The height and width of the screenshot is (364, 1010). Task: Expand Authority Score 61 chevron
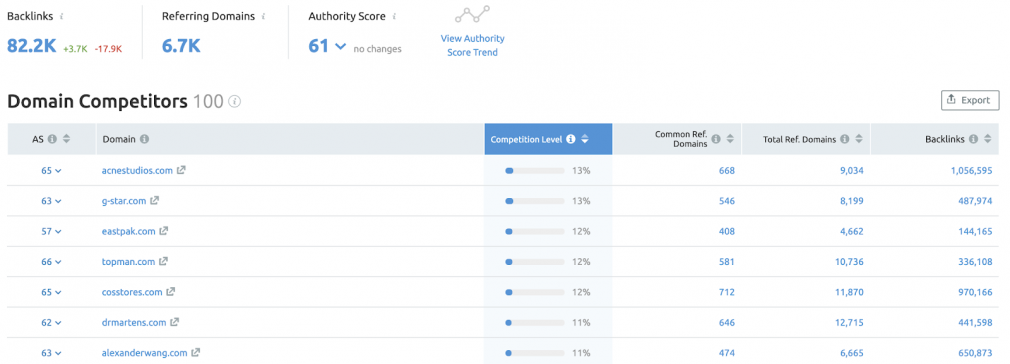(341, 47)
